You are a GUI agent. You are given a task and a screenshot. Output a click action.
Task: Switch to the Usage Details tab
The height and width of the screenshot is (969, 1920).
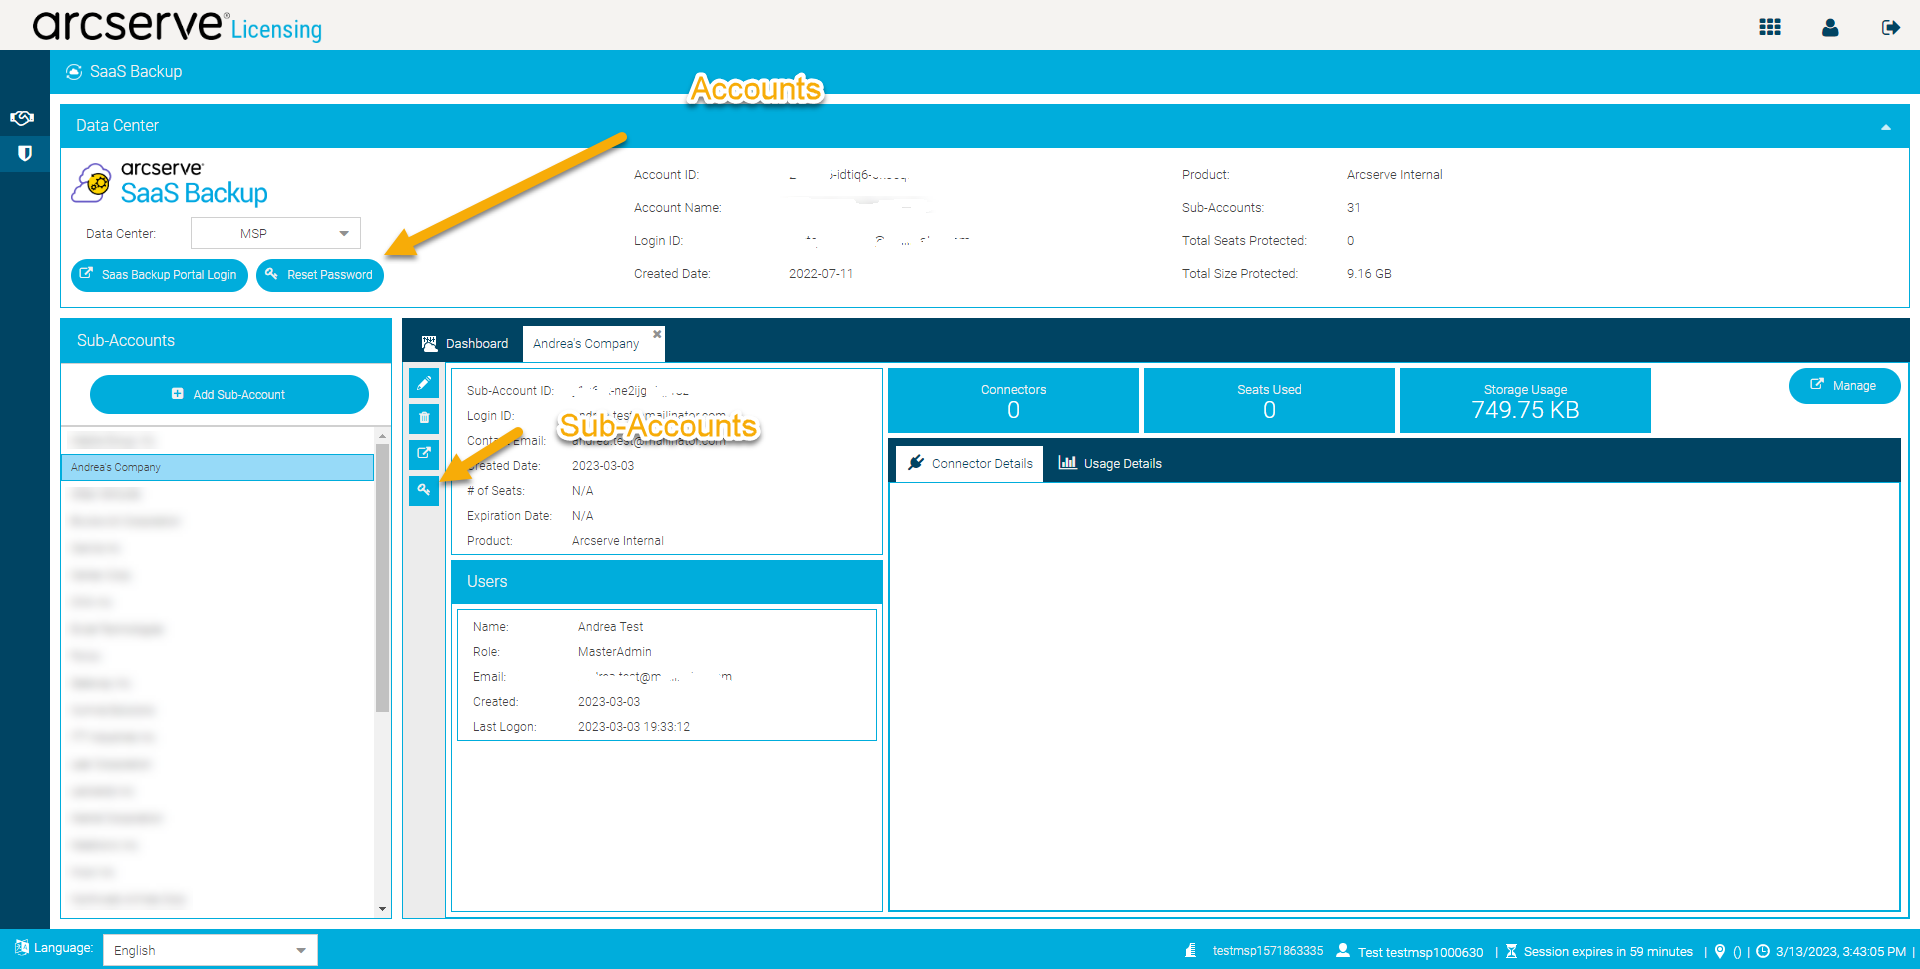pyautogui.click(x=1110, y=463)
